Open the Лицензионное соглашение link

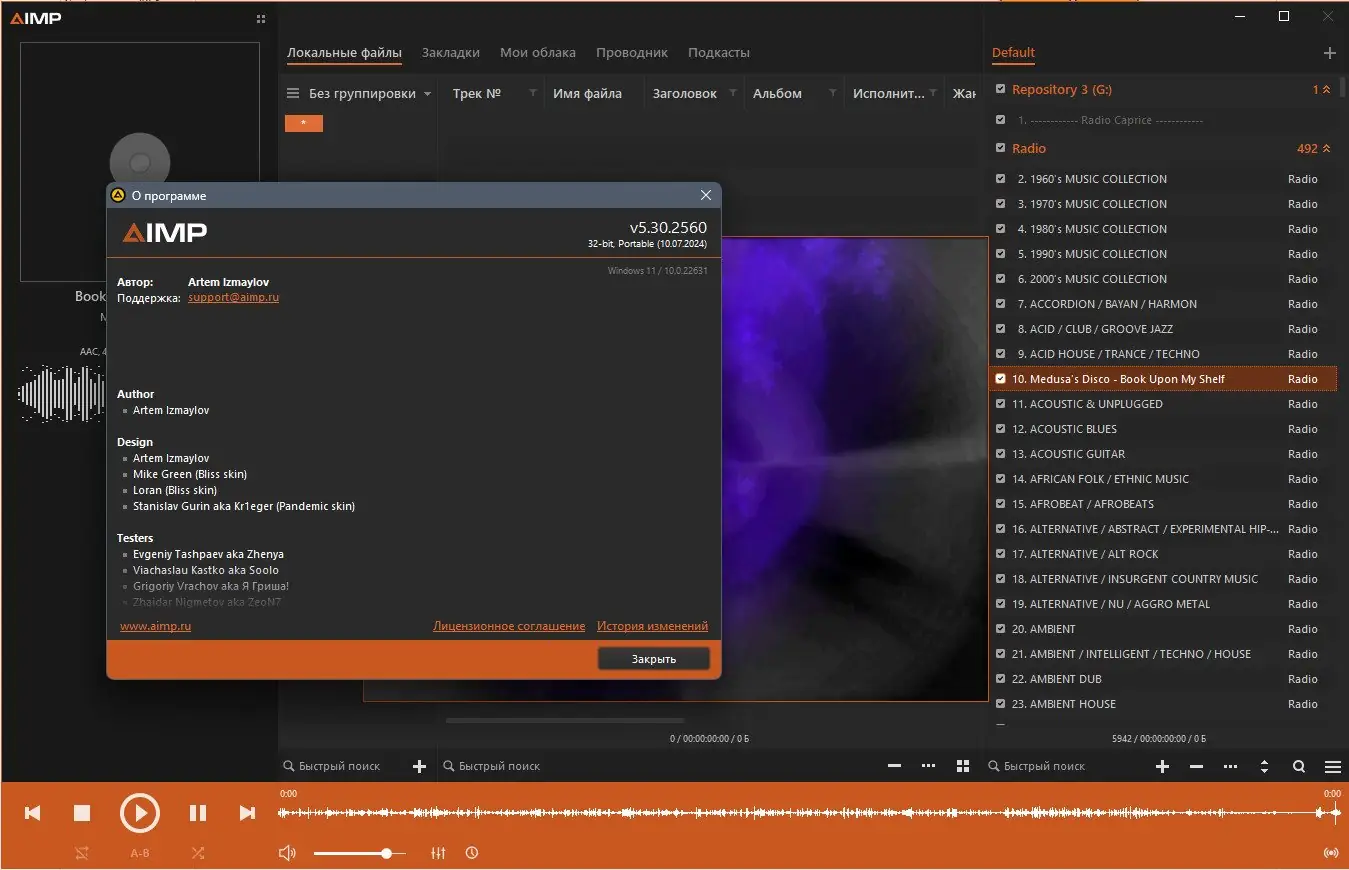pyautogui.click(x=509, y=626)
